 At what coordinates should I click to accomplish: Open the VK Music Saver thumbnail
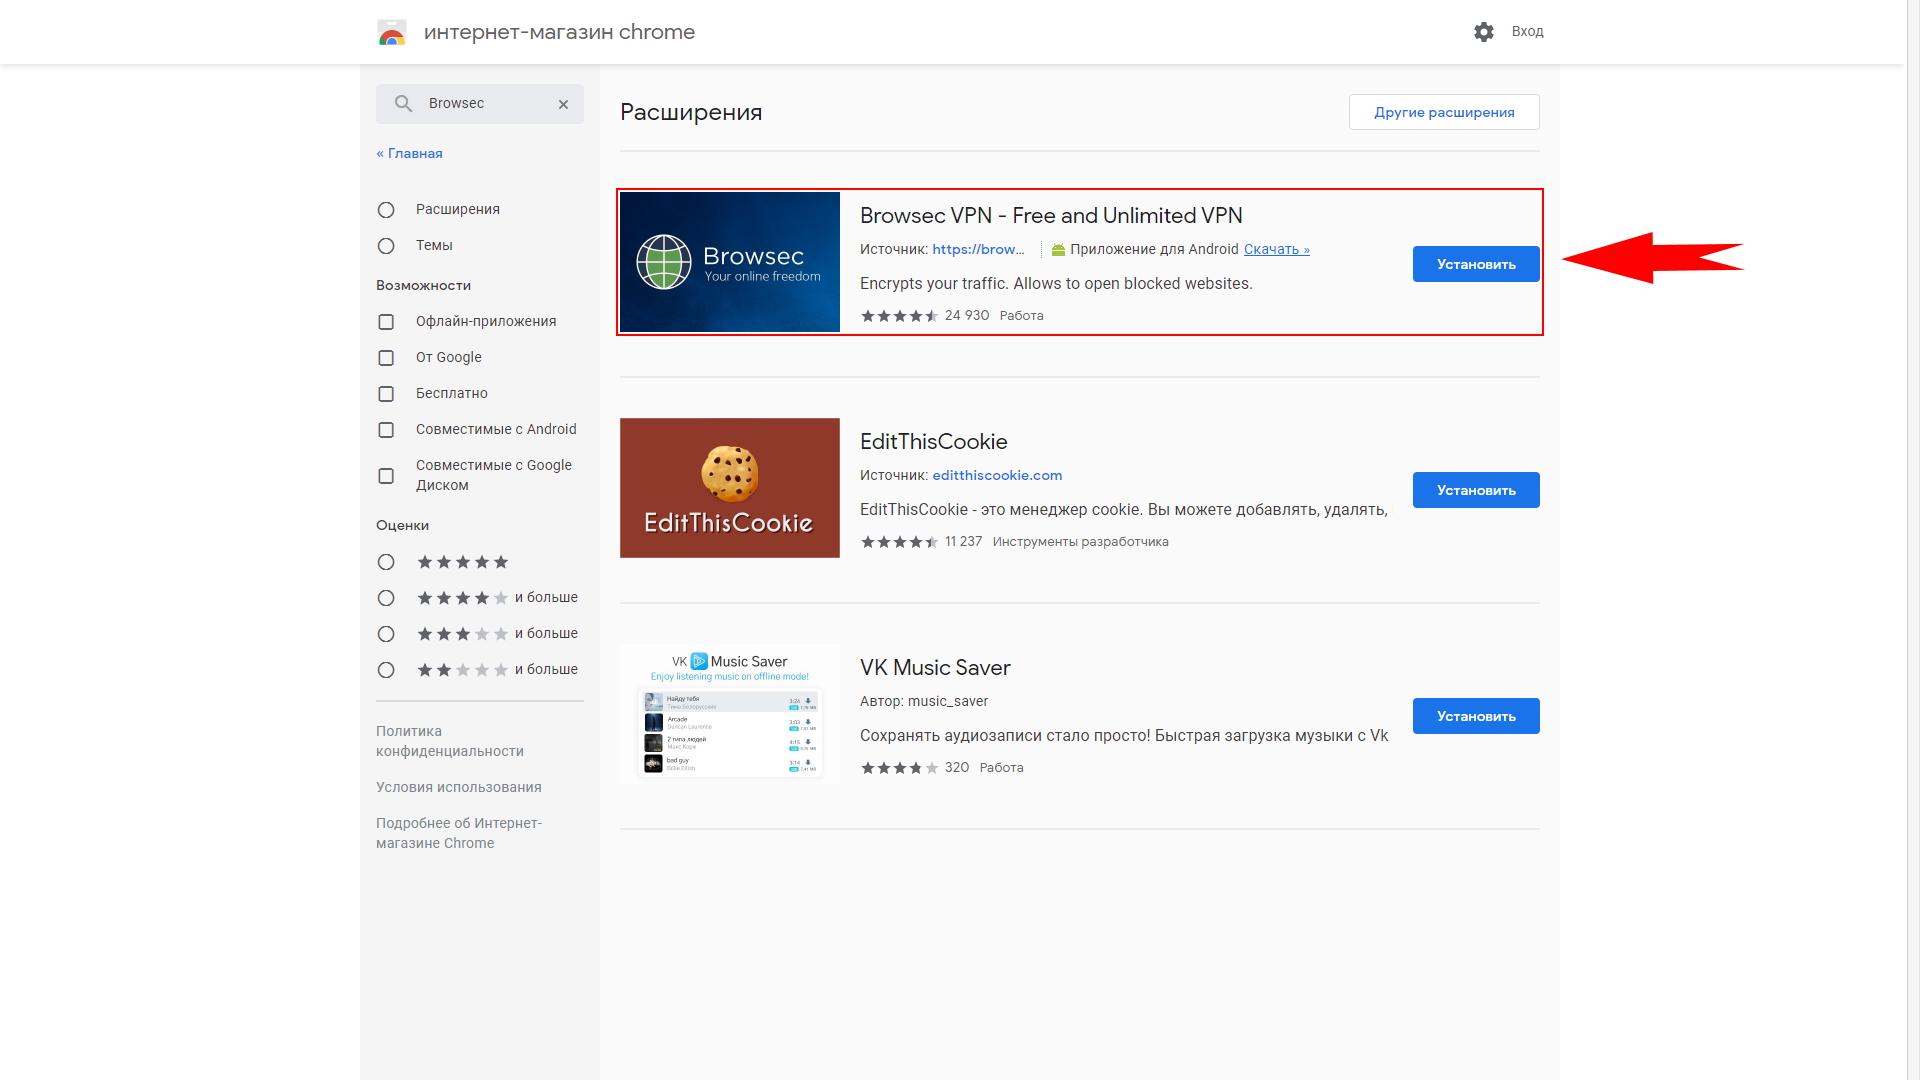click(x=729, y=714)
